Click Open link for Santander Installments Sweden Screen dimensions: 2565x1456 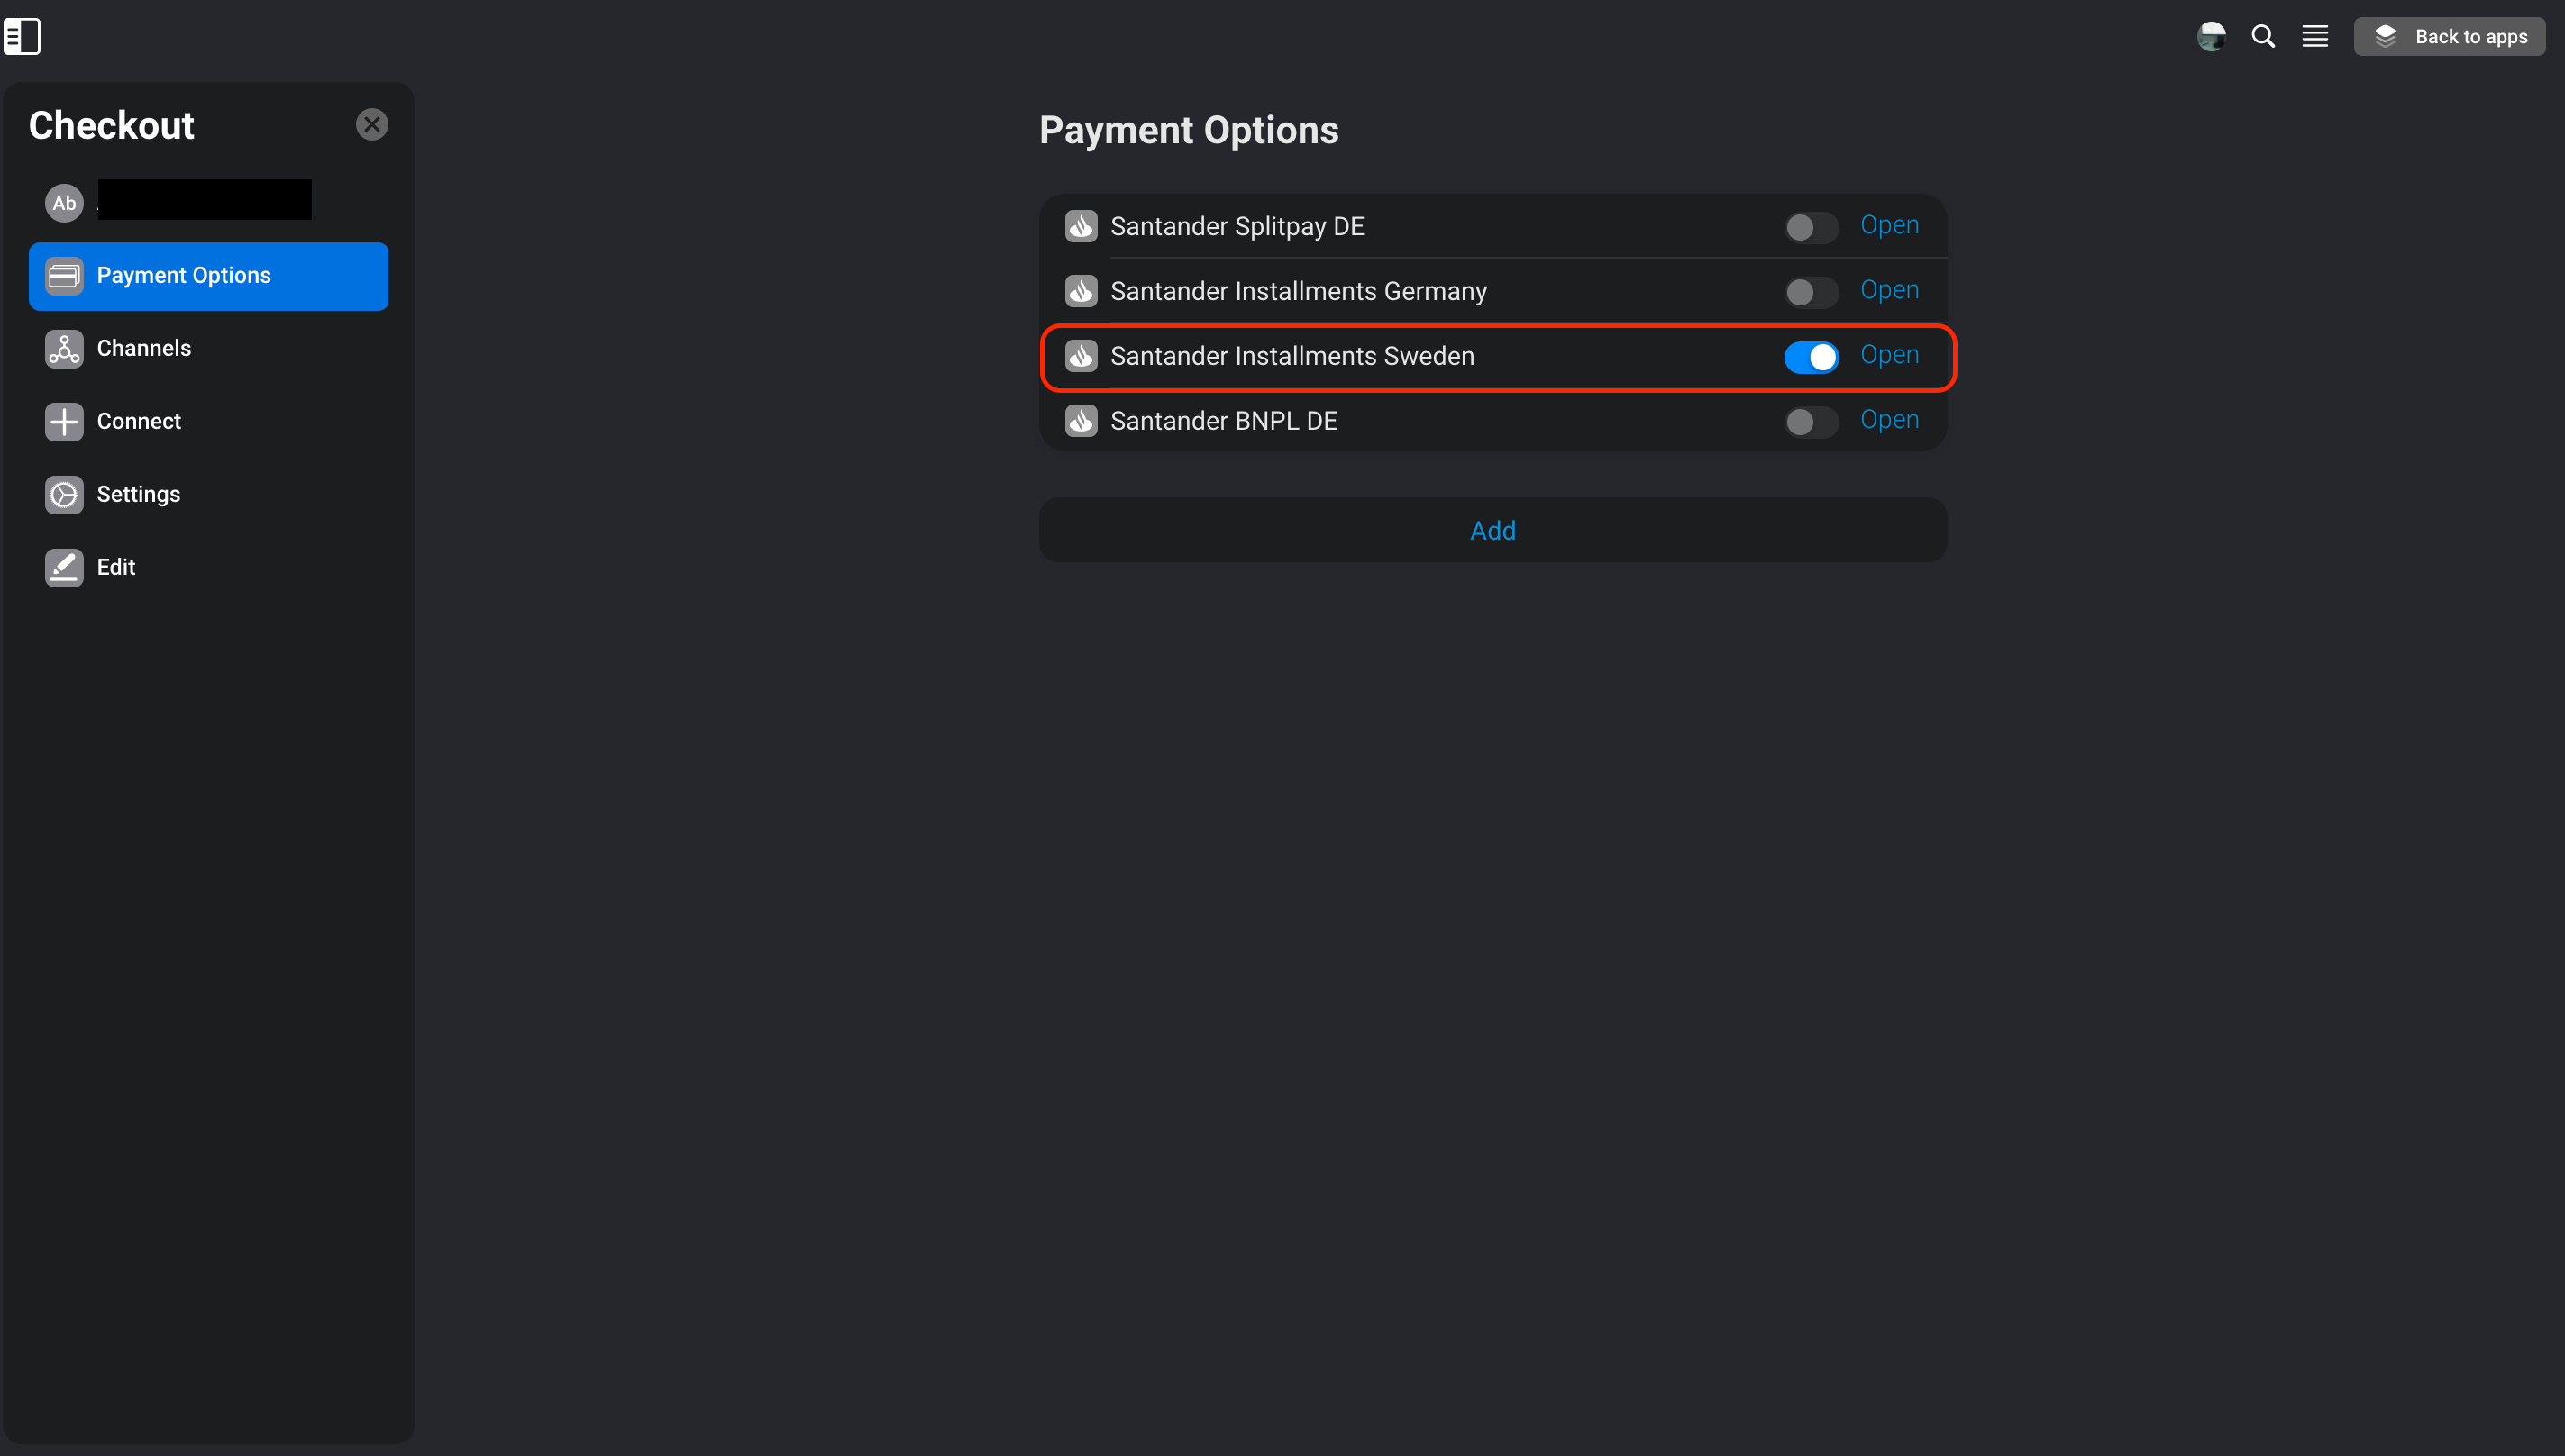coord(1889,355)
